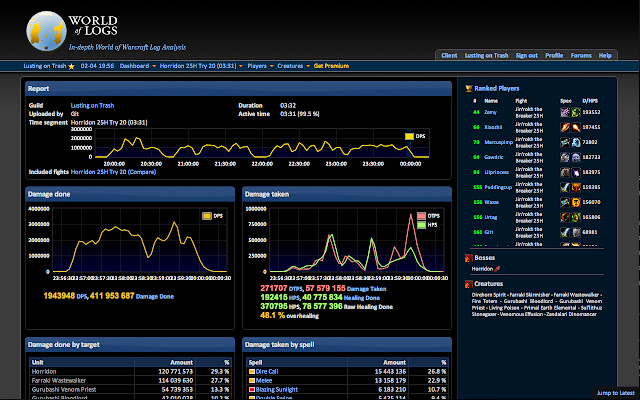The height and width of the screenshot is (400, 640).
Task: Click the color swatch beside Dire Call
Action: coord(252,371)
